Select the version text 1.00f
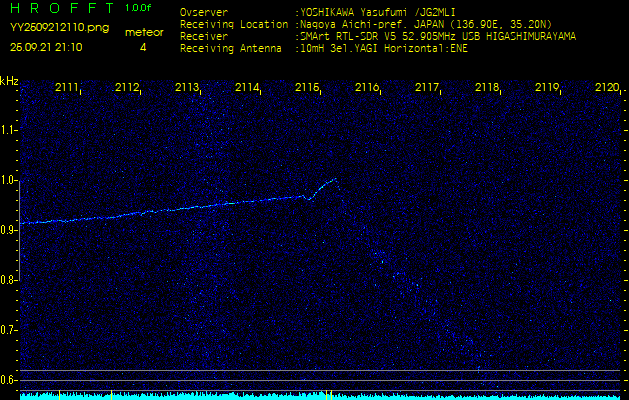 click(x=138, y=8)
